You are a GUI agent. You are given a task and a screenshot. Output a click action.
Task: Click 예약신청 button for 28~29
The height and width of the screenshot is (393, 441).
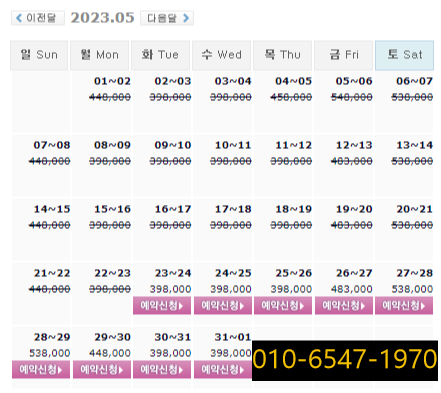coord(41,369)
